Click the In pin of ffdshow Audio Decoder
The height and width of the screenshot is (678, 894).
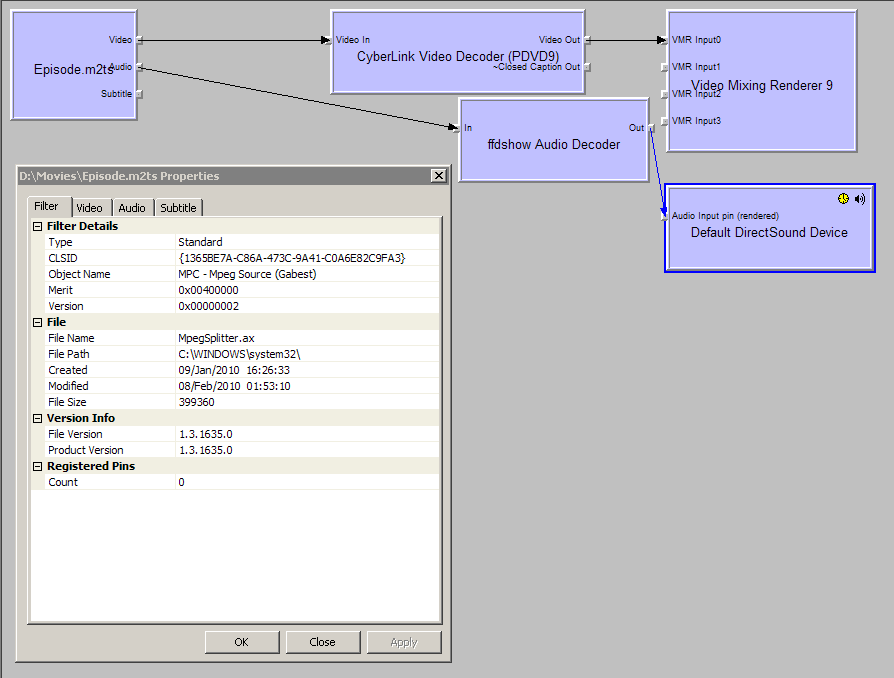(x=456, y=128)
